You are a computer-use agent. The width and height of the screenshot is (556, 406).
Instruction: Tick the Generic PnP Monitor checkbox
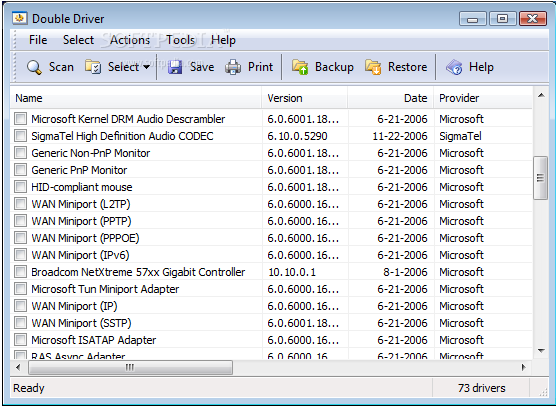pos(20,170)
